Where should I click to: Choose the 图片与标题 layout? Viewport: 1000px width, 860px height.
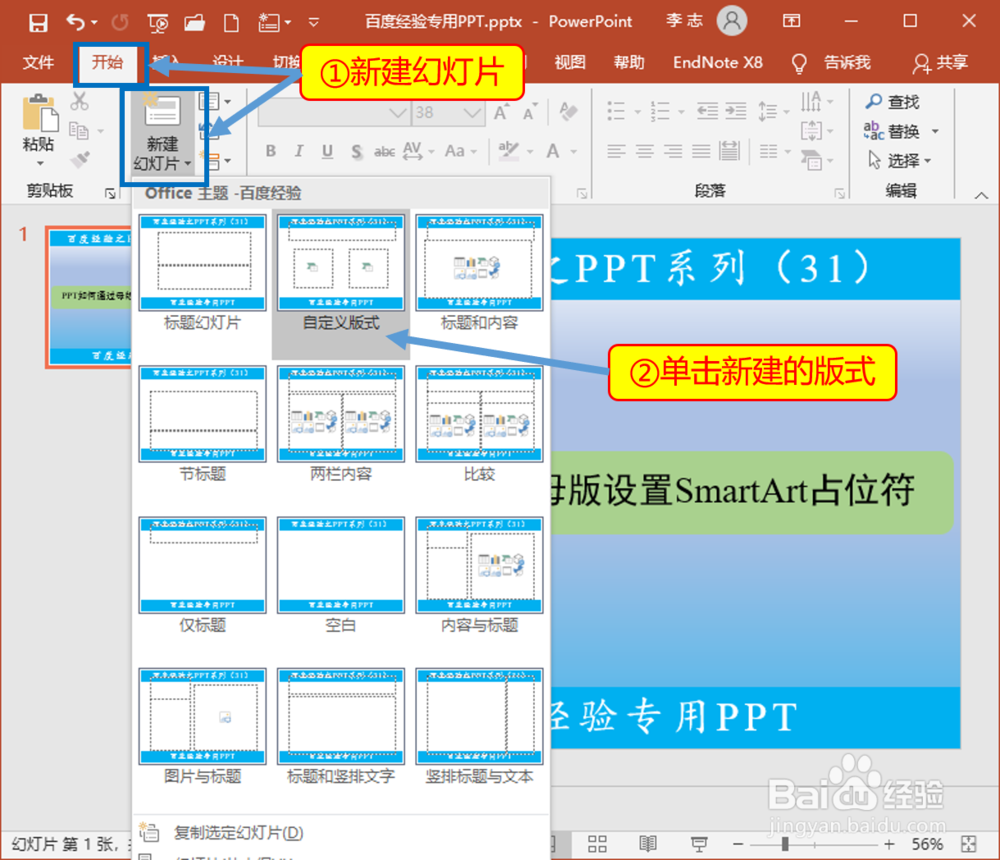click(202, 727)
